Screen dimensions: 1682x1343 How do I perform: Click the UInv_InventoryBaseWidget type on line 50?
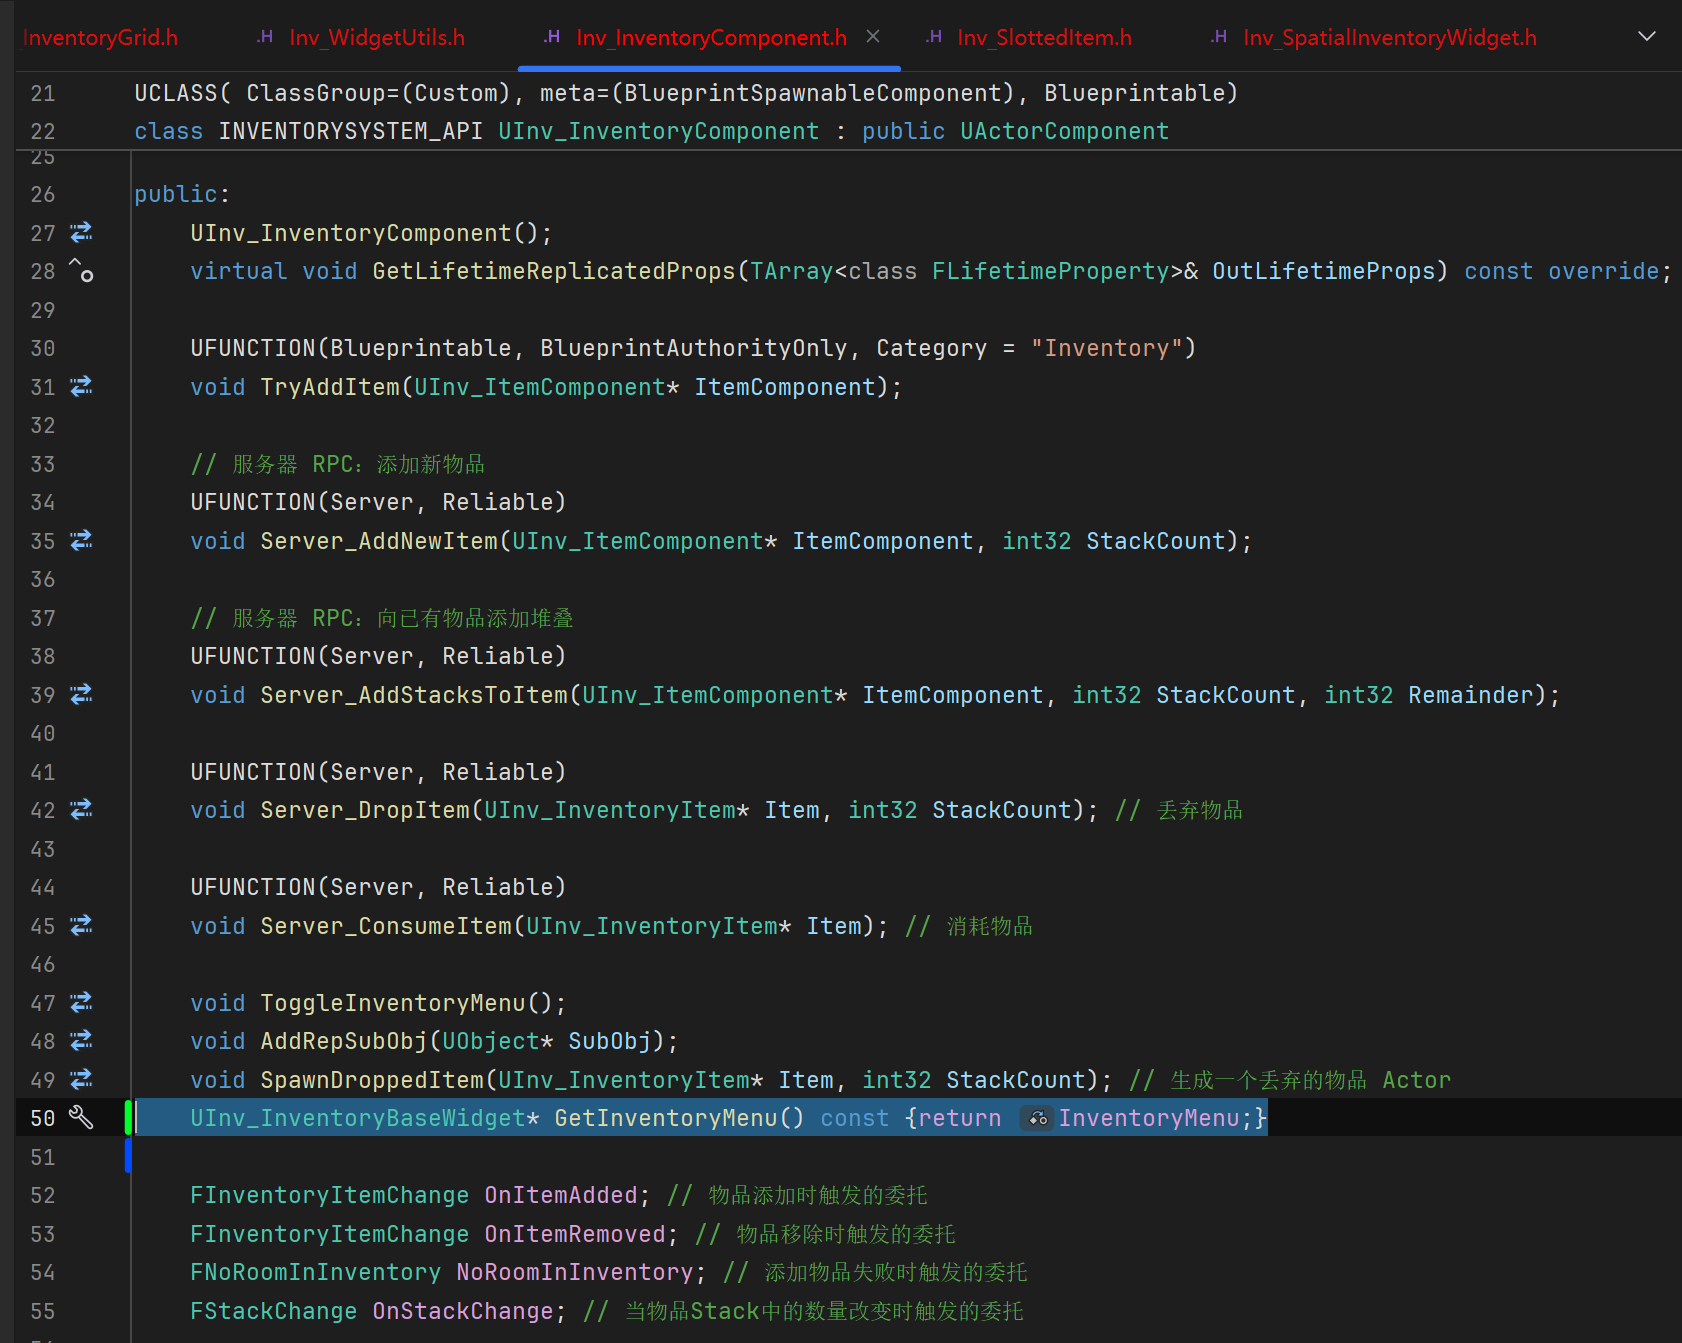tap(358, 1118)
